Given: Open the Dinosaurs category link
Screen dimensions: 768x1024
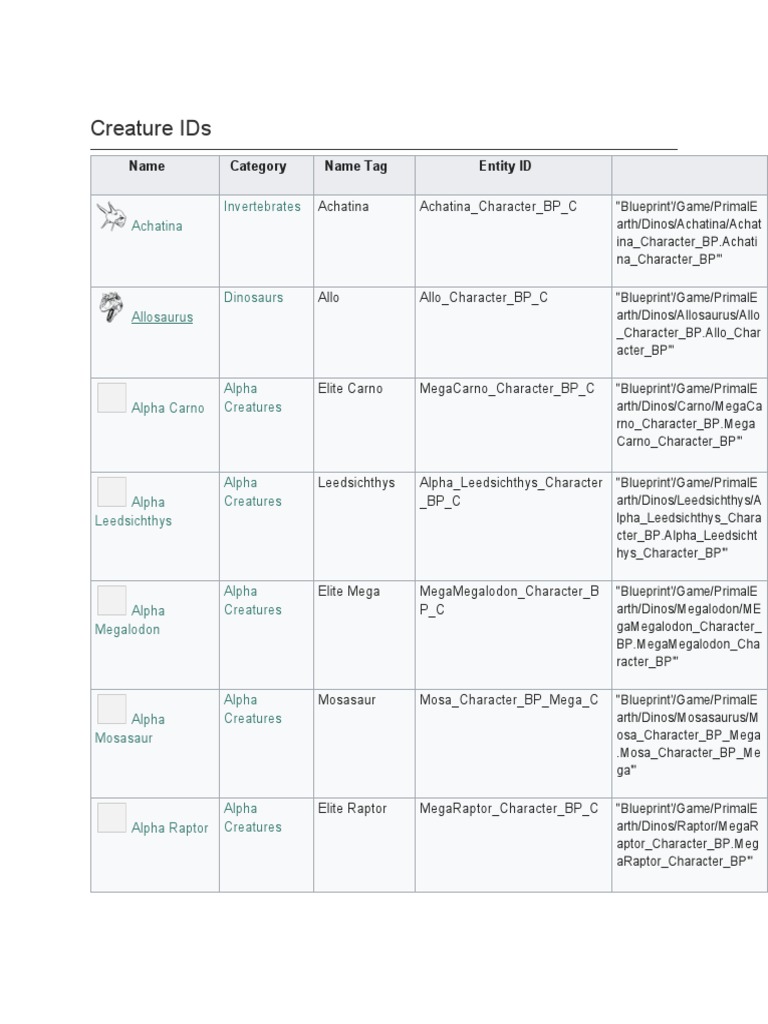Looking at the screenshot, I should click(x=253, y=297).
